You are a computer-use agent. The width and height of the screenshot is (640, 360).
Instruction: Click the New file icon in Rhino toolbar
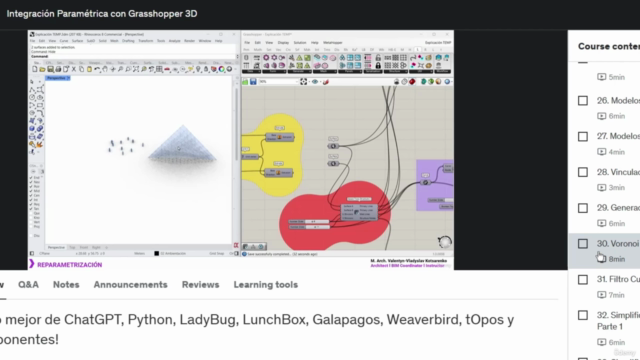(x=35, y=69)
